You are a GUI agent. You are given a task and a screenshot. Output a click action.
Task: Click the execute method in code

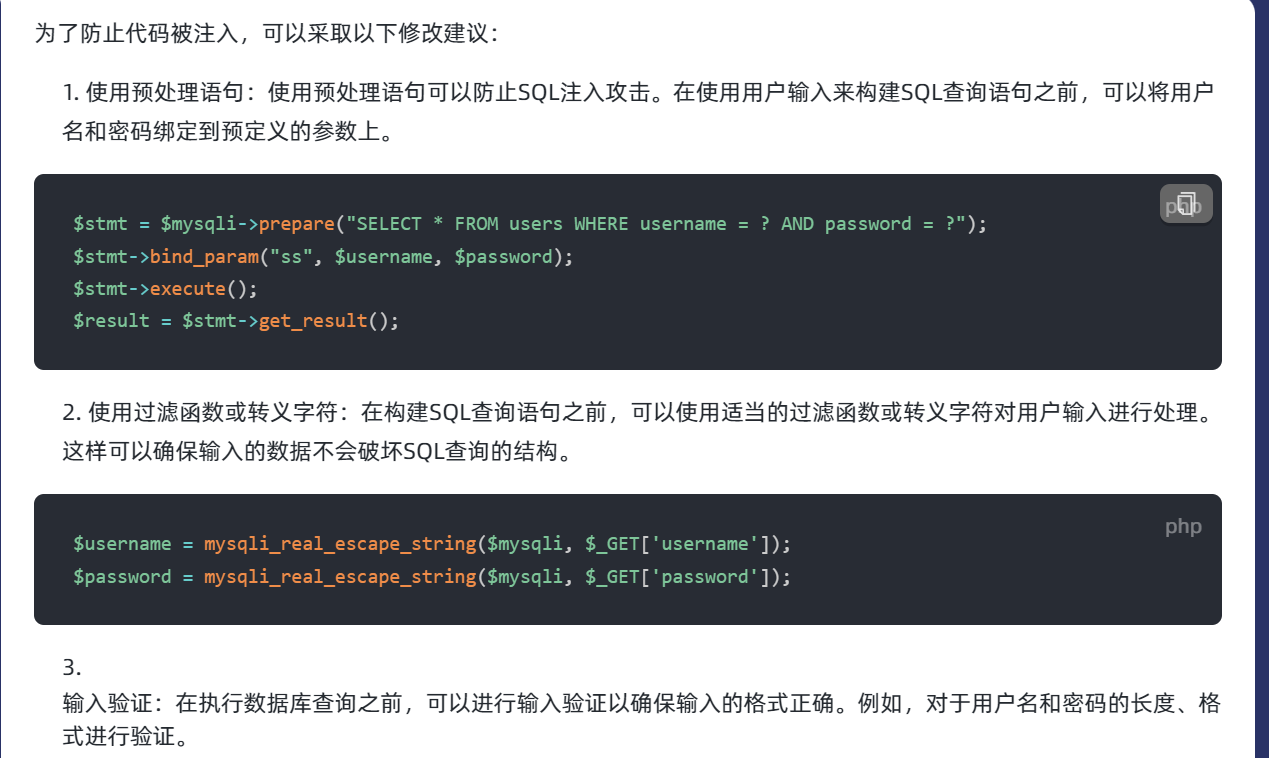point(188,289)
